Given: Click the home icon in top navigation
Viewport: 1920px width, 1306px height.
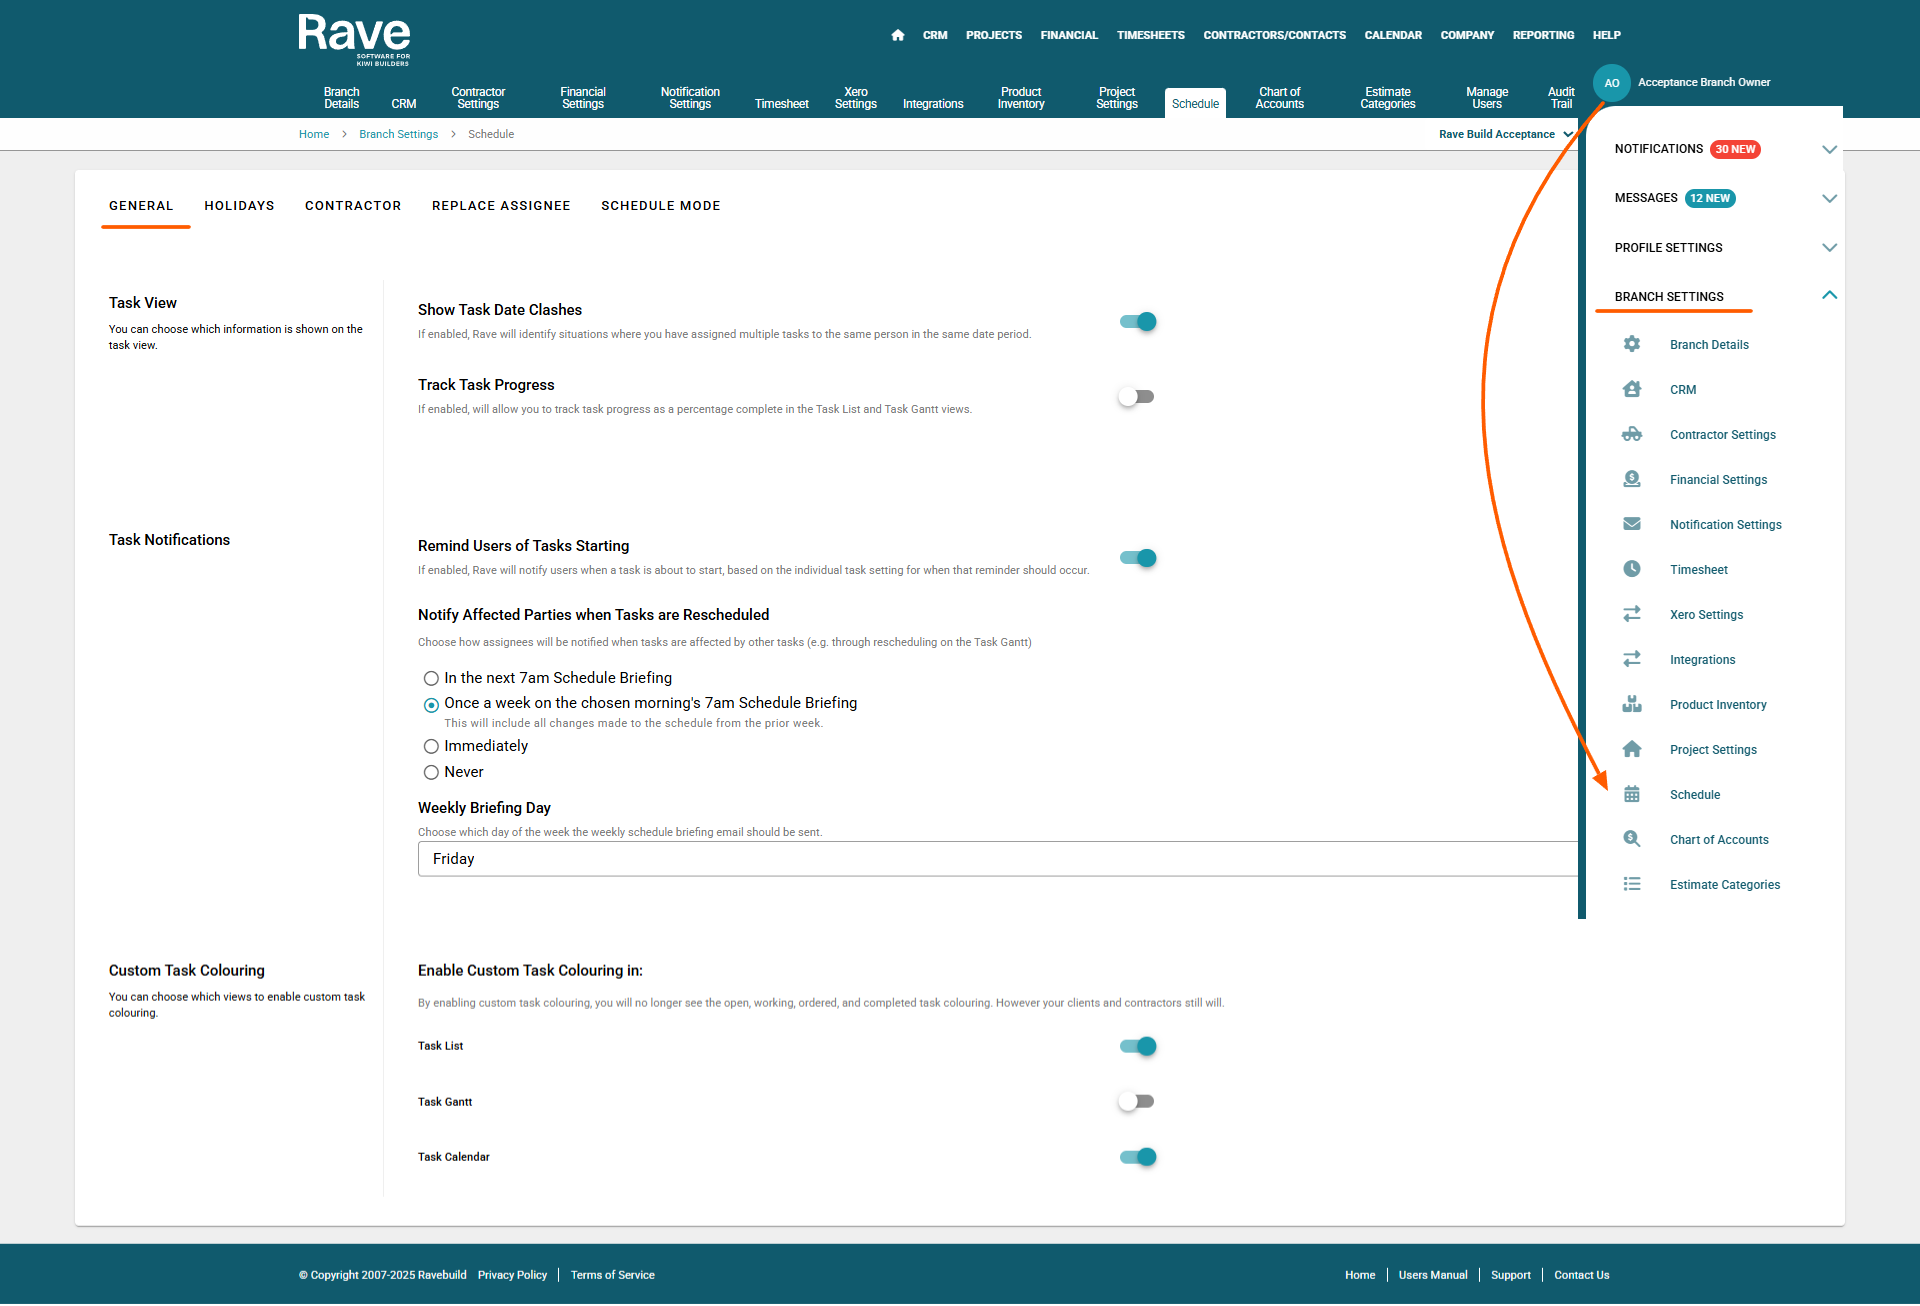Looking at the screenshot, I should (x=897, y=35).
